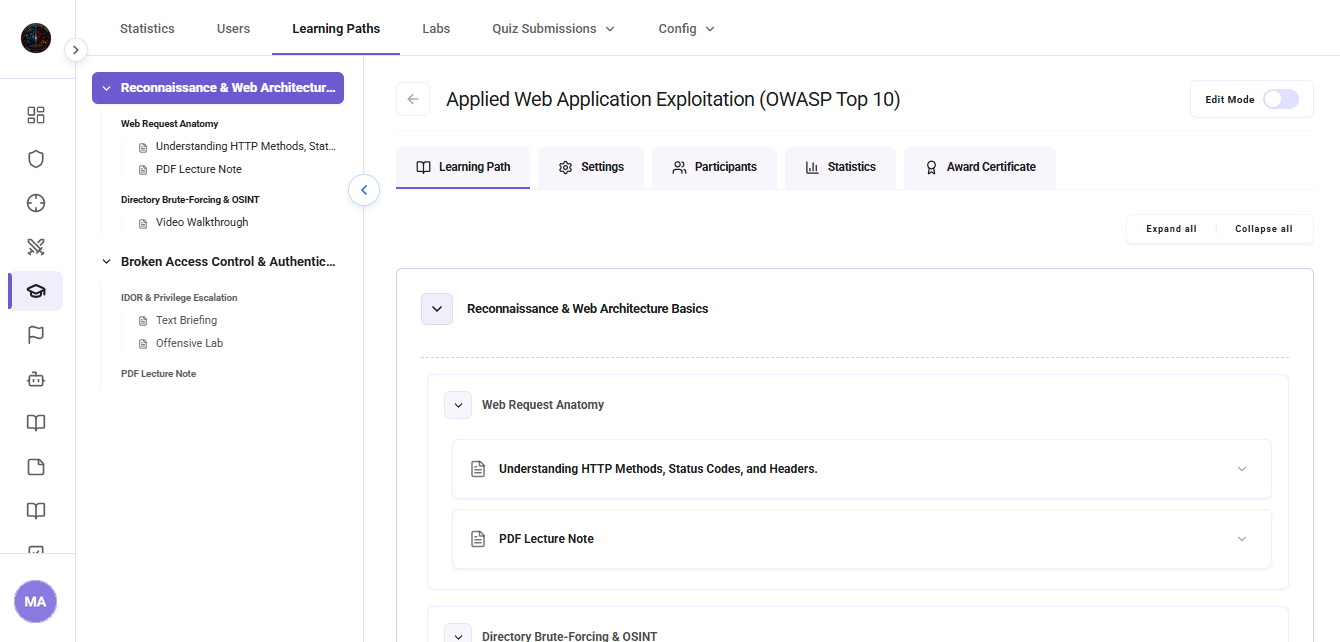
Task: Click the Expand all button
Action: click(x=1171, y=229)
